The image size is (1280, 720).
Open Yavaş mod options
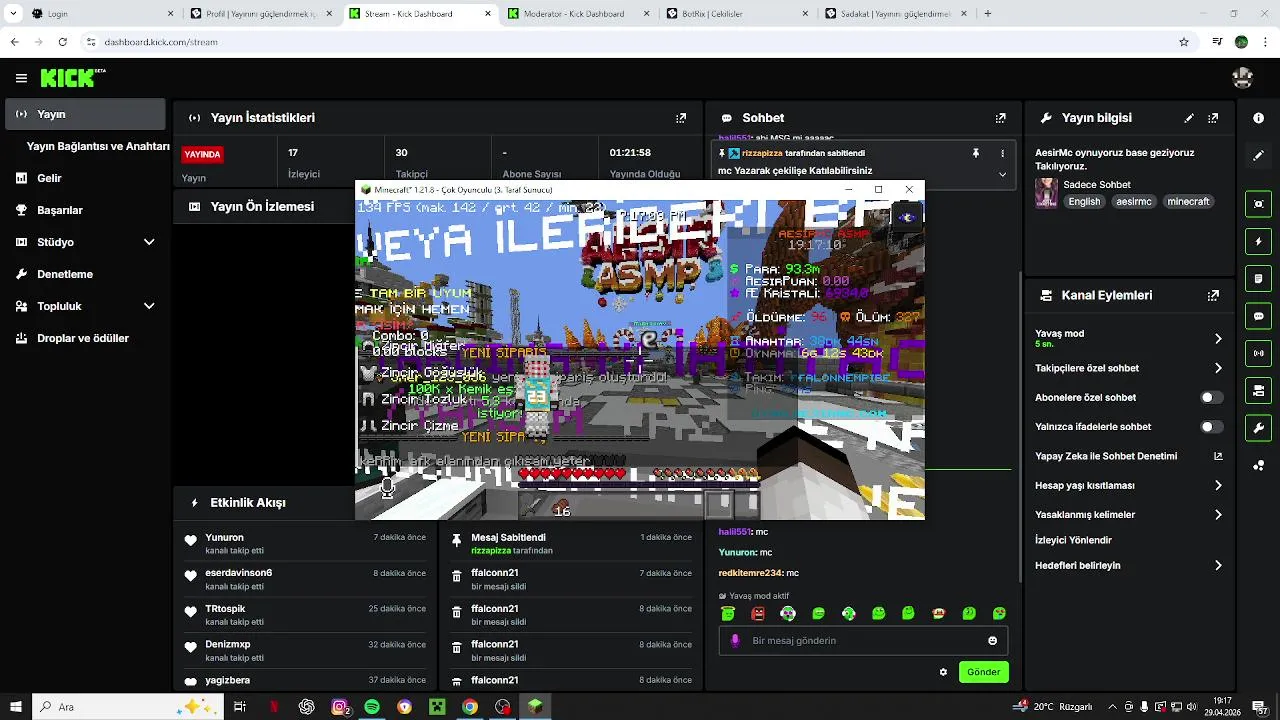pos(1129,339)
